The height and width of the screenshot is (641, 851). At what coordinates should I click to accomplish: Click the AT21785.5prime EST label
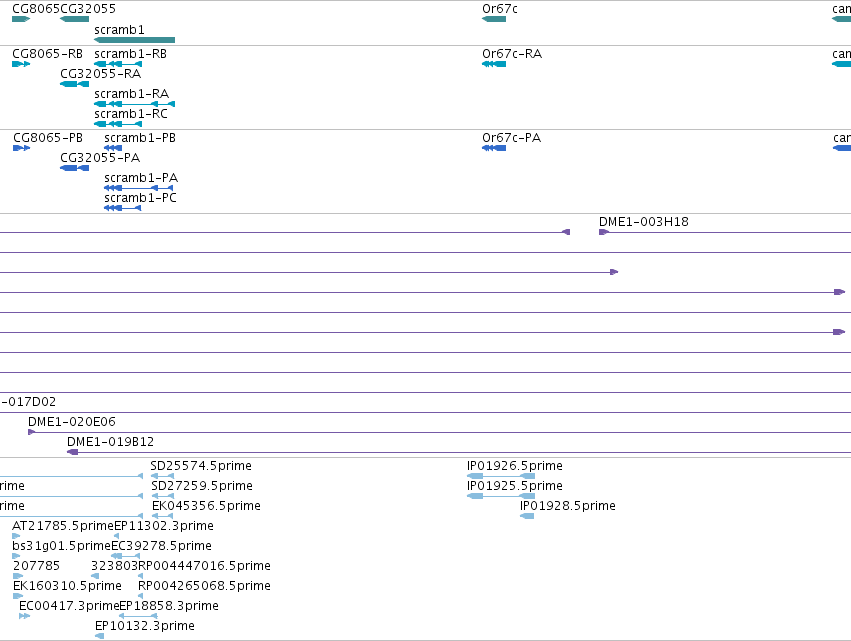(x=63, y=526)
